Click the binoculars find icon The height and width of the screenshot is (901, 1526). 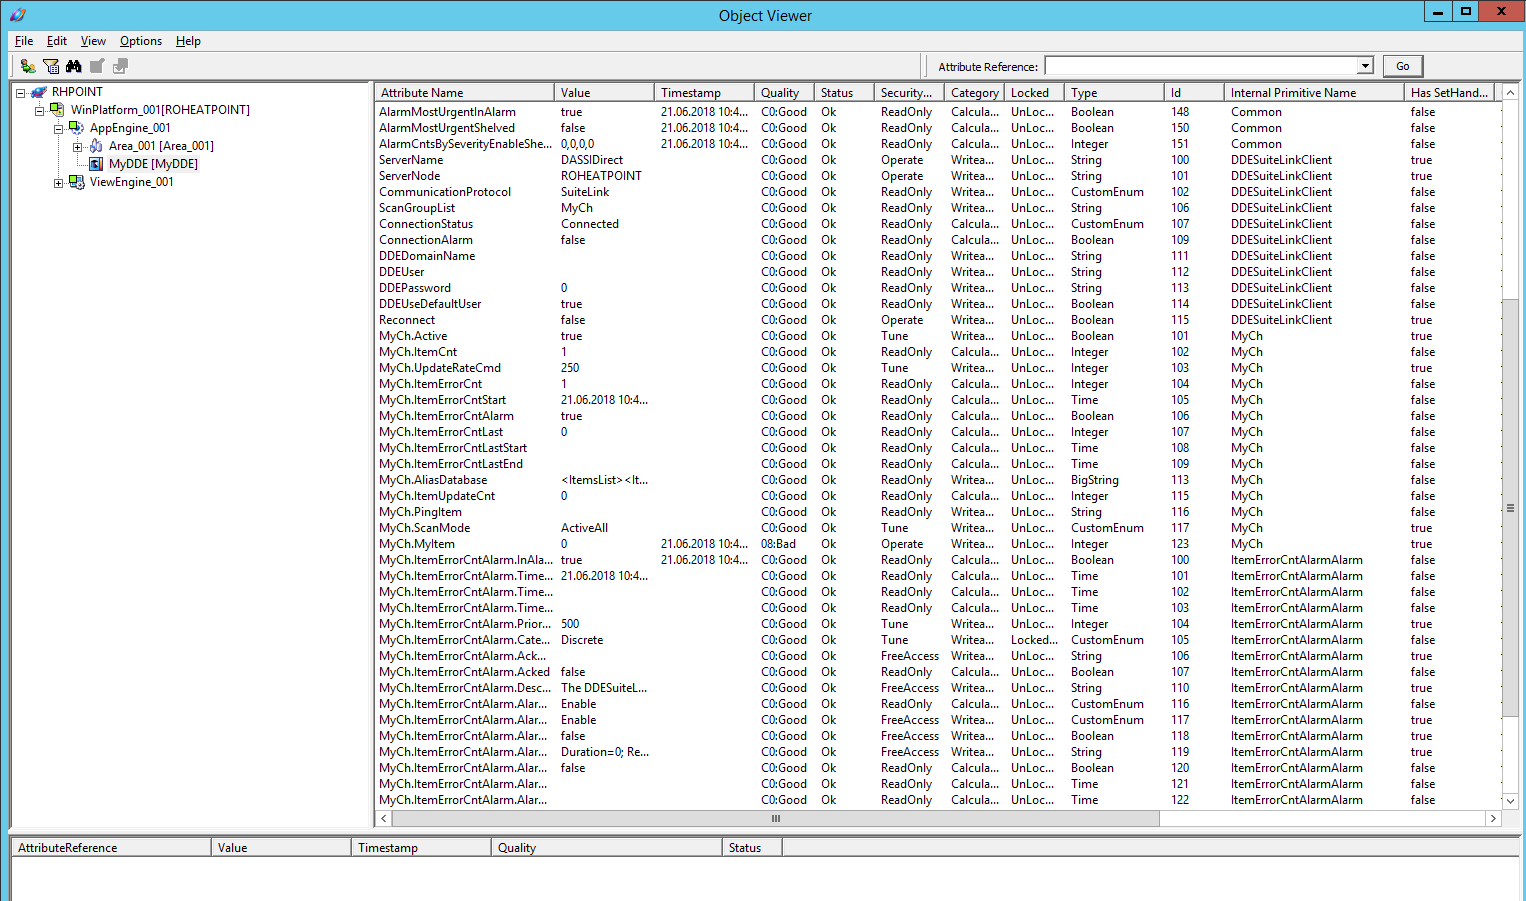pyautogui.click(x=74, y=66)
